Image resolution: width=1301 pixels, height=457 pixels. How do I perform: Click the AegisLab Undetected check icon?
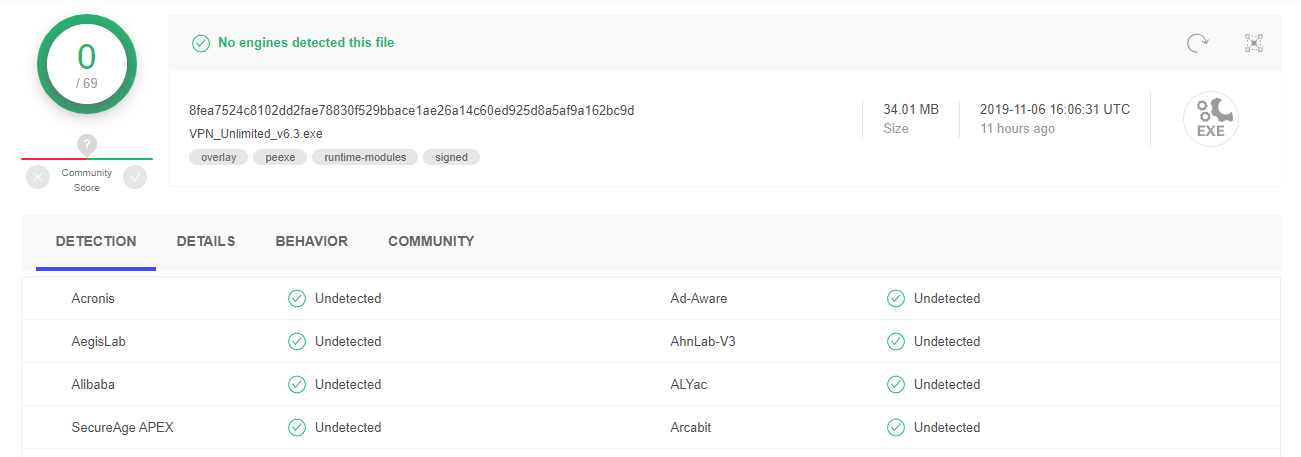tap(297, 341)
